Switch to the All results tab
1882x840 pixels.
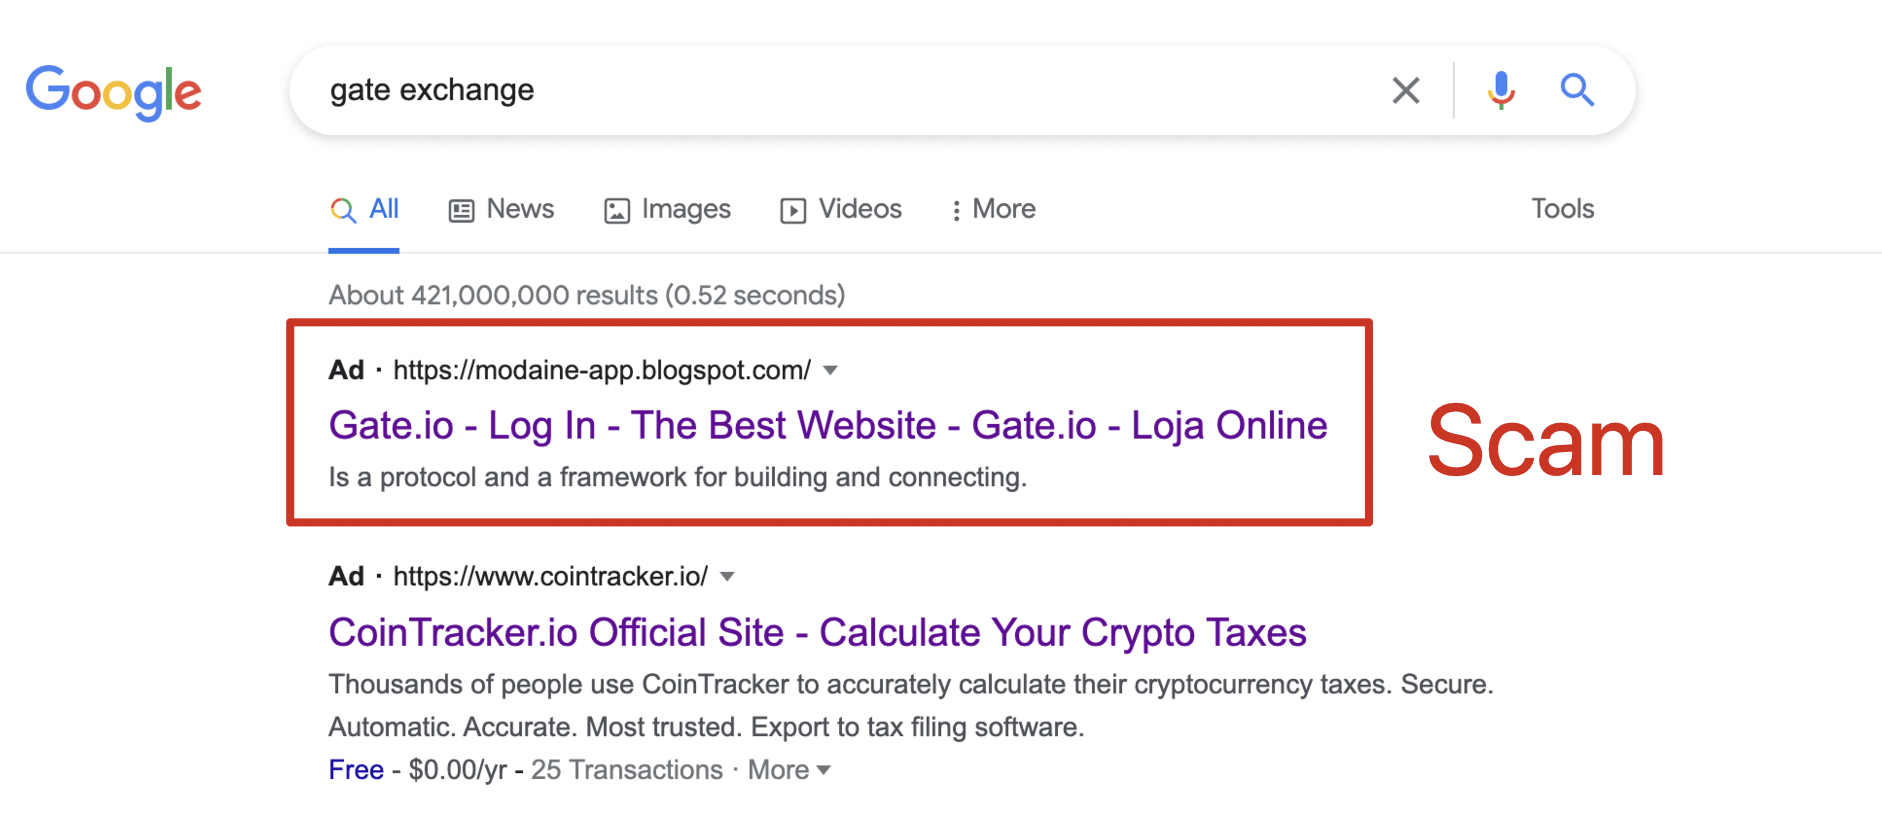(364, 209)
